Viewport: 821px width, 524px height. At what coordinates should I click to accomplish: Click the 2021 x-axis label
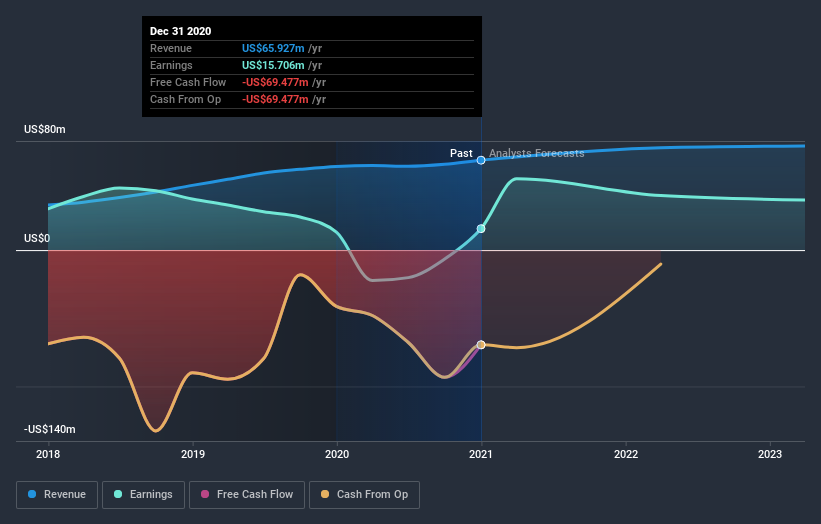pos(481,454)
